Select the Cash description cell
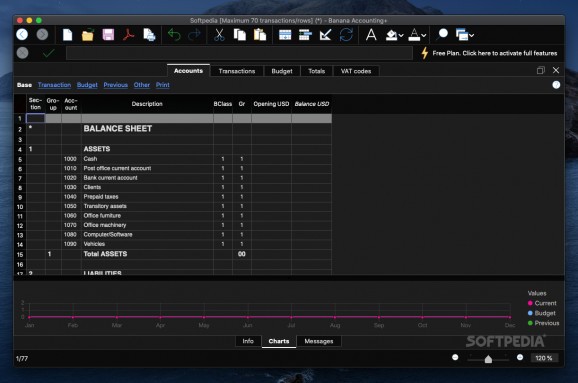This screenshot has height=383, width=578. click(x=147, y=159)
